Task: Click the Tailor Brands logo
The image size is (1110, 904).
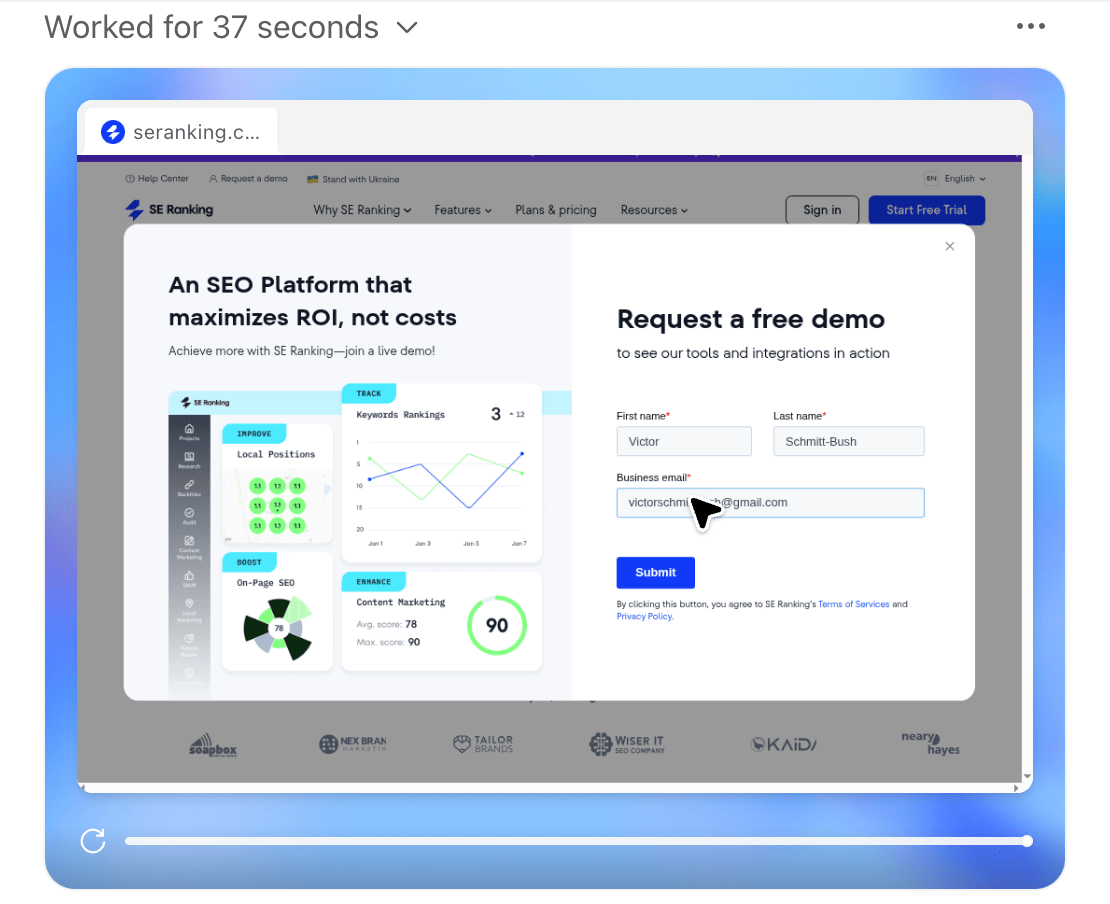Action: coord(483,743)
